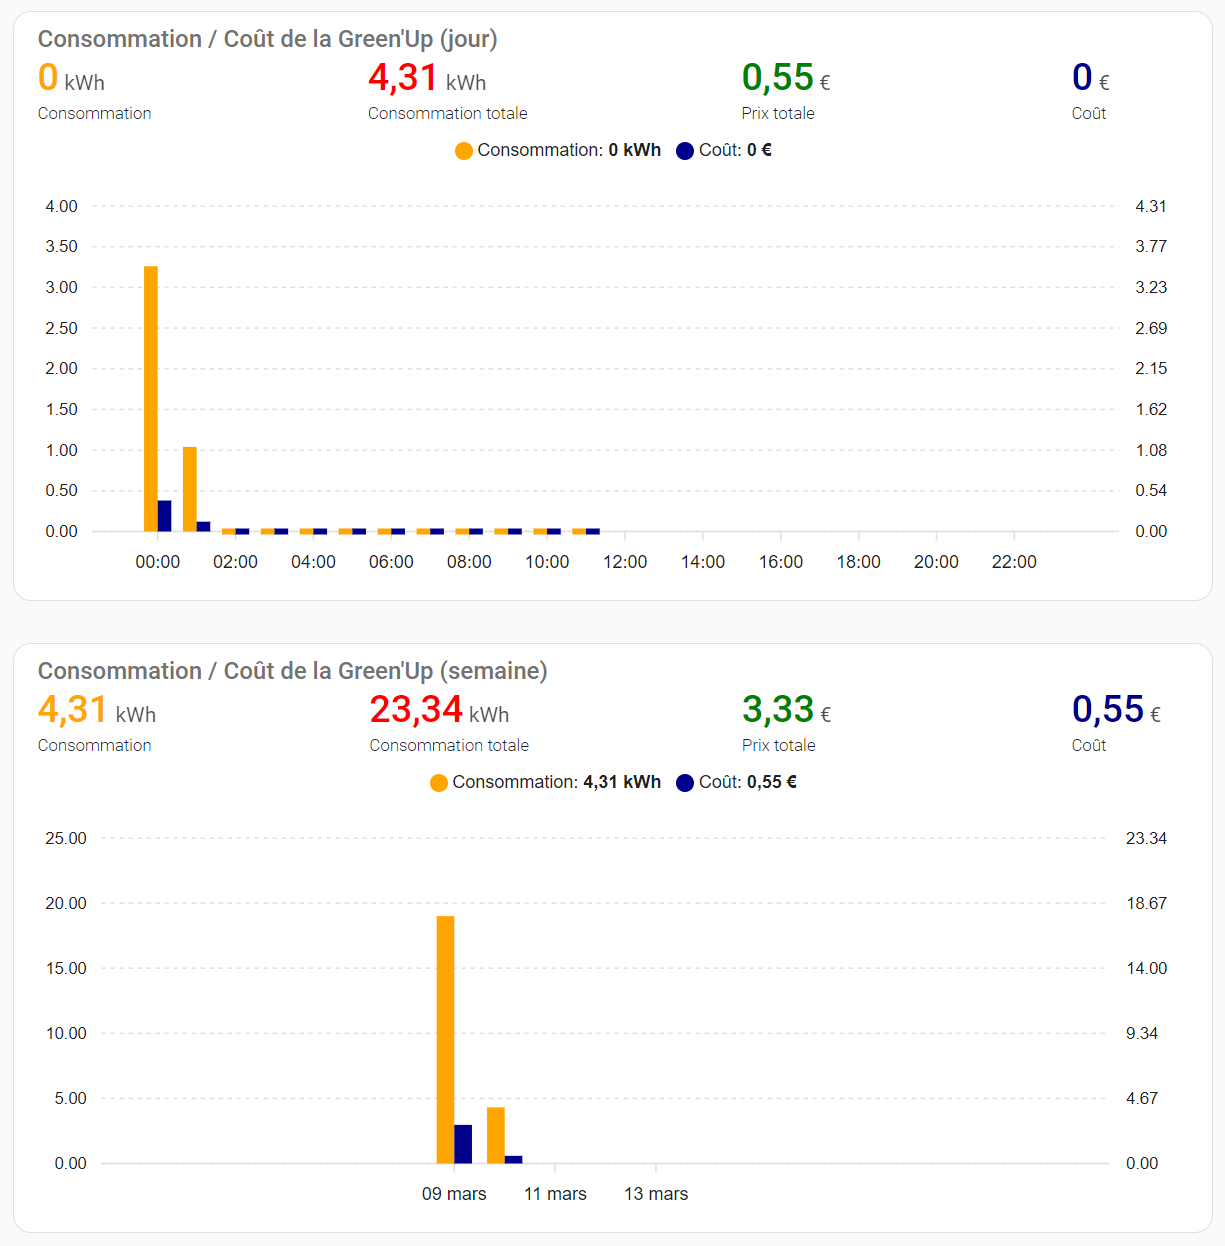Viewport: 1225px width, 1246px height.
Task: Click the '13 mars' date axis label
Action: (656, 1194)
